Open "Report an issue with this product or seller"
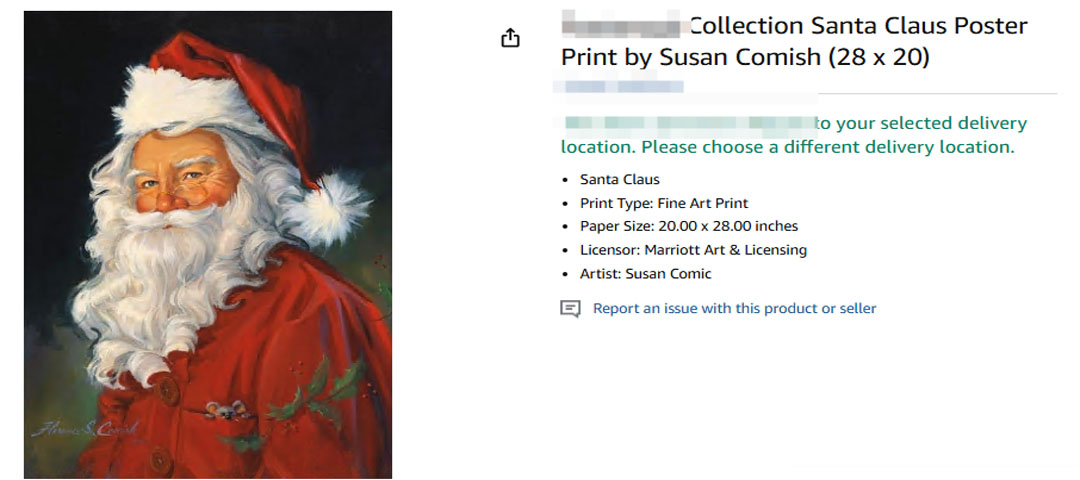The height and width of the screenshot is (480, 1080). pos(734,309)
